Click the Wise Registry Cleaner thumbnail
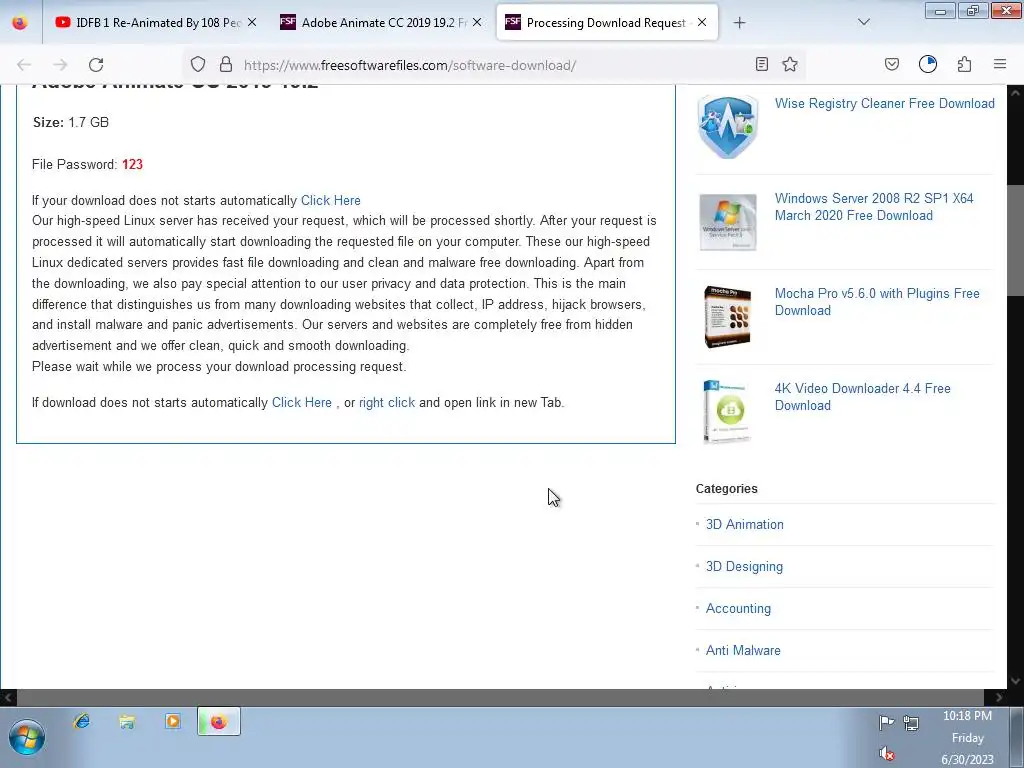The width and height of the screenshot is (1024, 768). [x=728, y=127]
